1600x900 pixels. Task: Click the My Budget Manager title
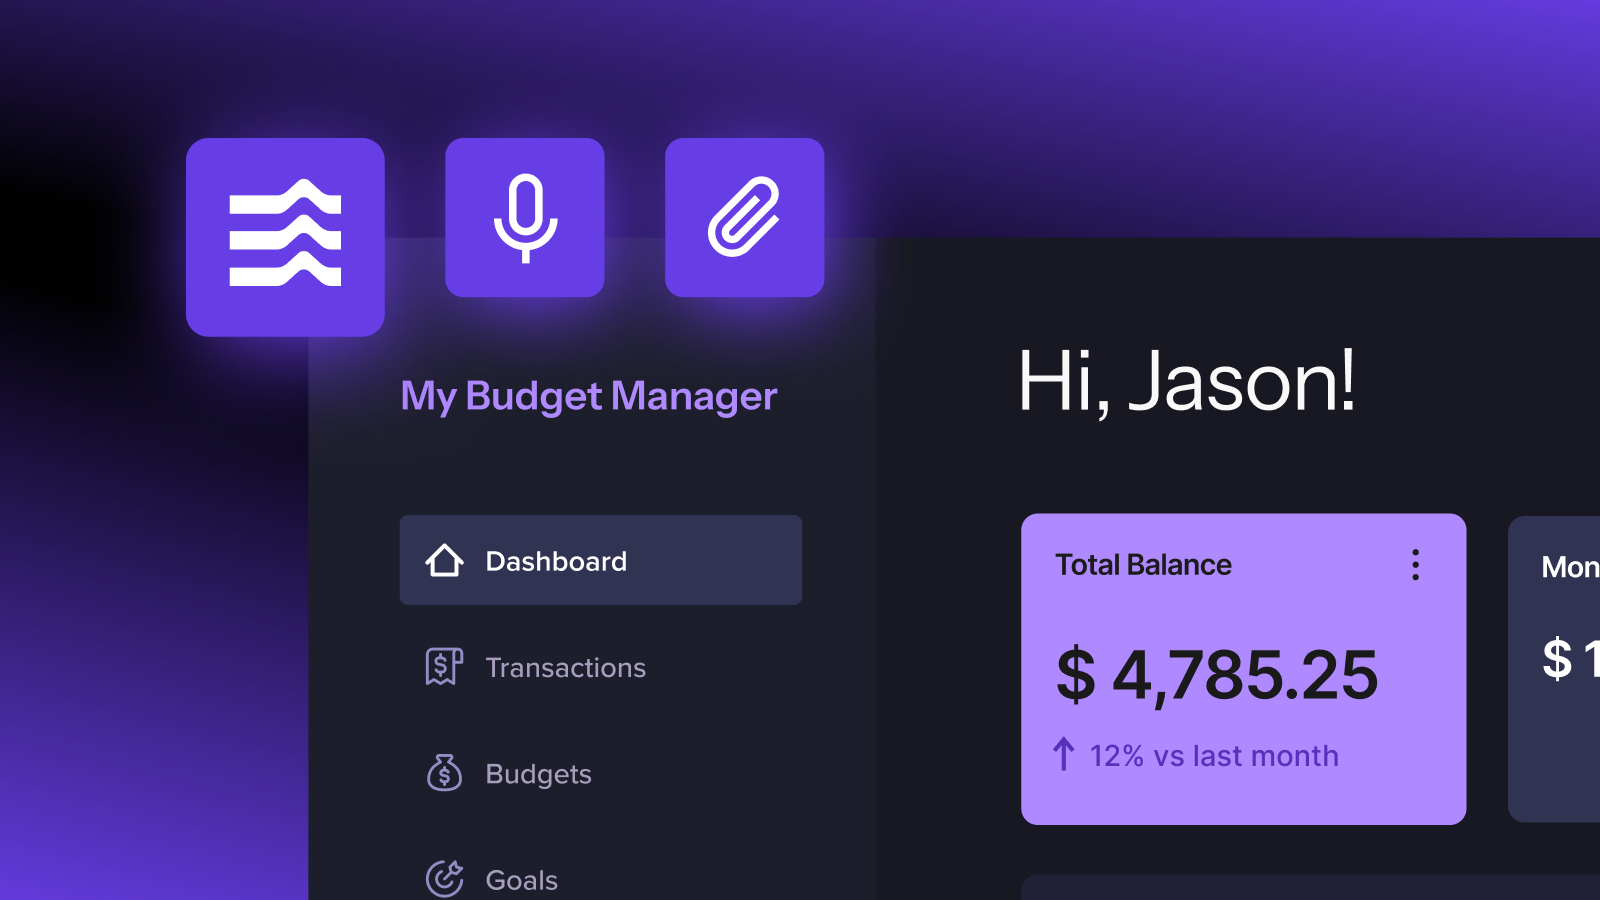[x=588, y=396]
